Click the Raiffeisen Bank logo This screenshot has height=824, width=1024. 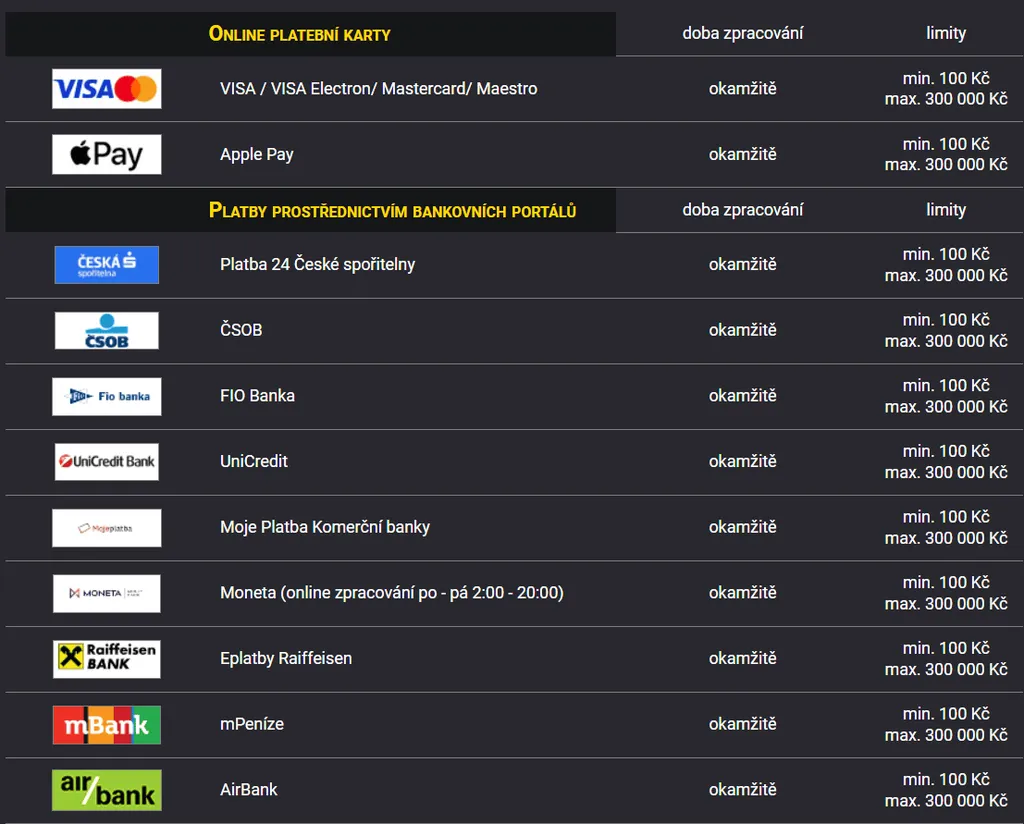106,659
